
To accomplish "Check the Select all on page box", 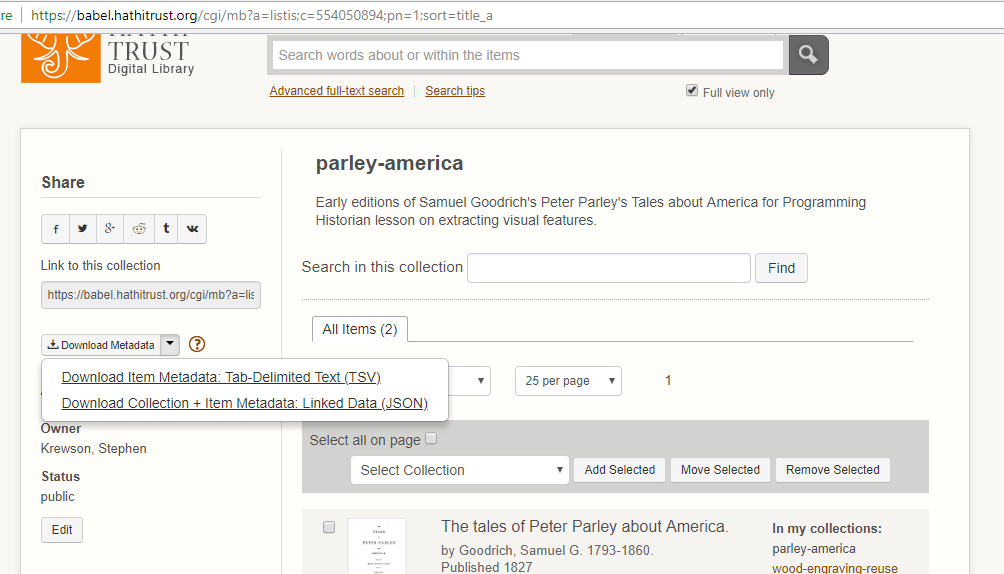I will click(431, 439).
